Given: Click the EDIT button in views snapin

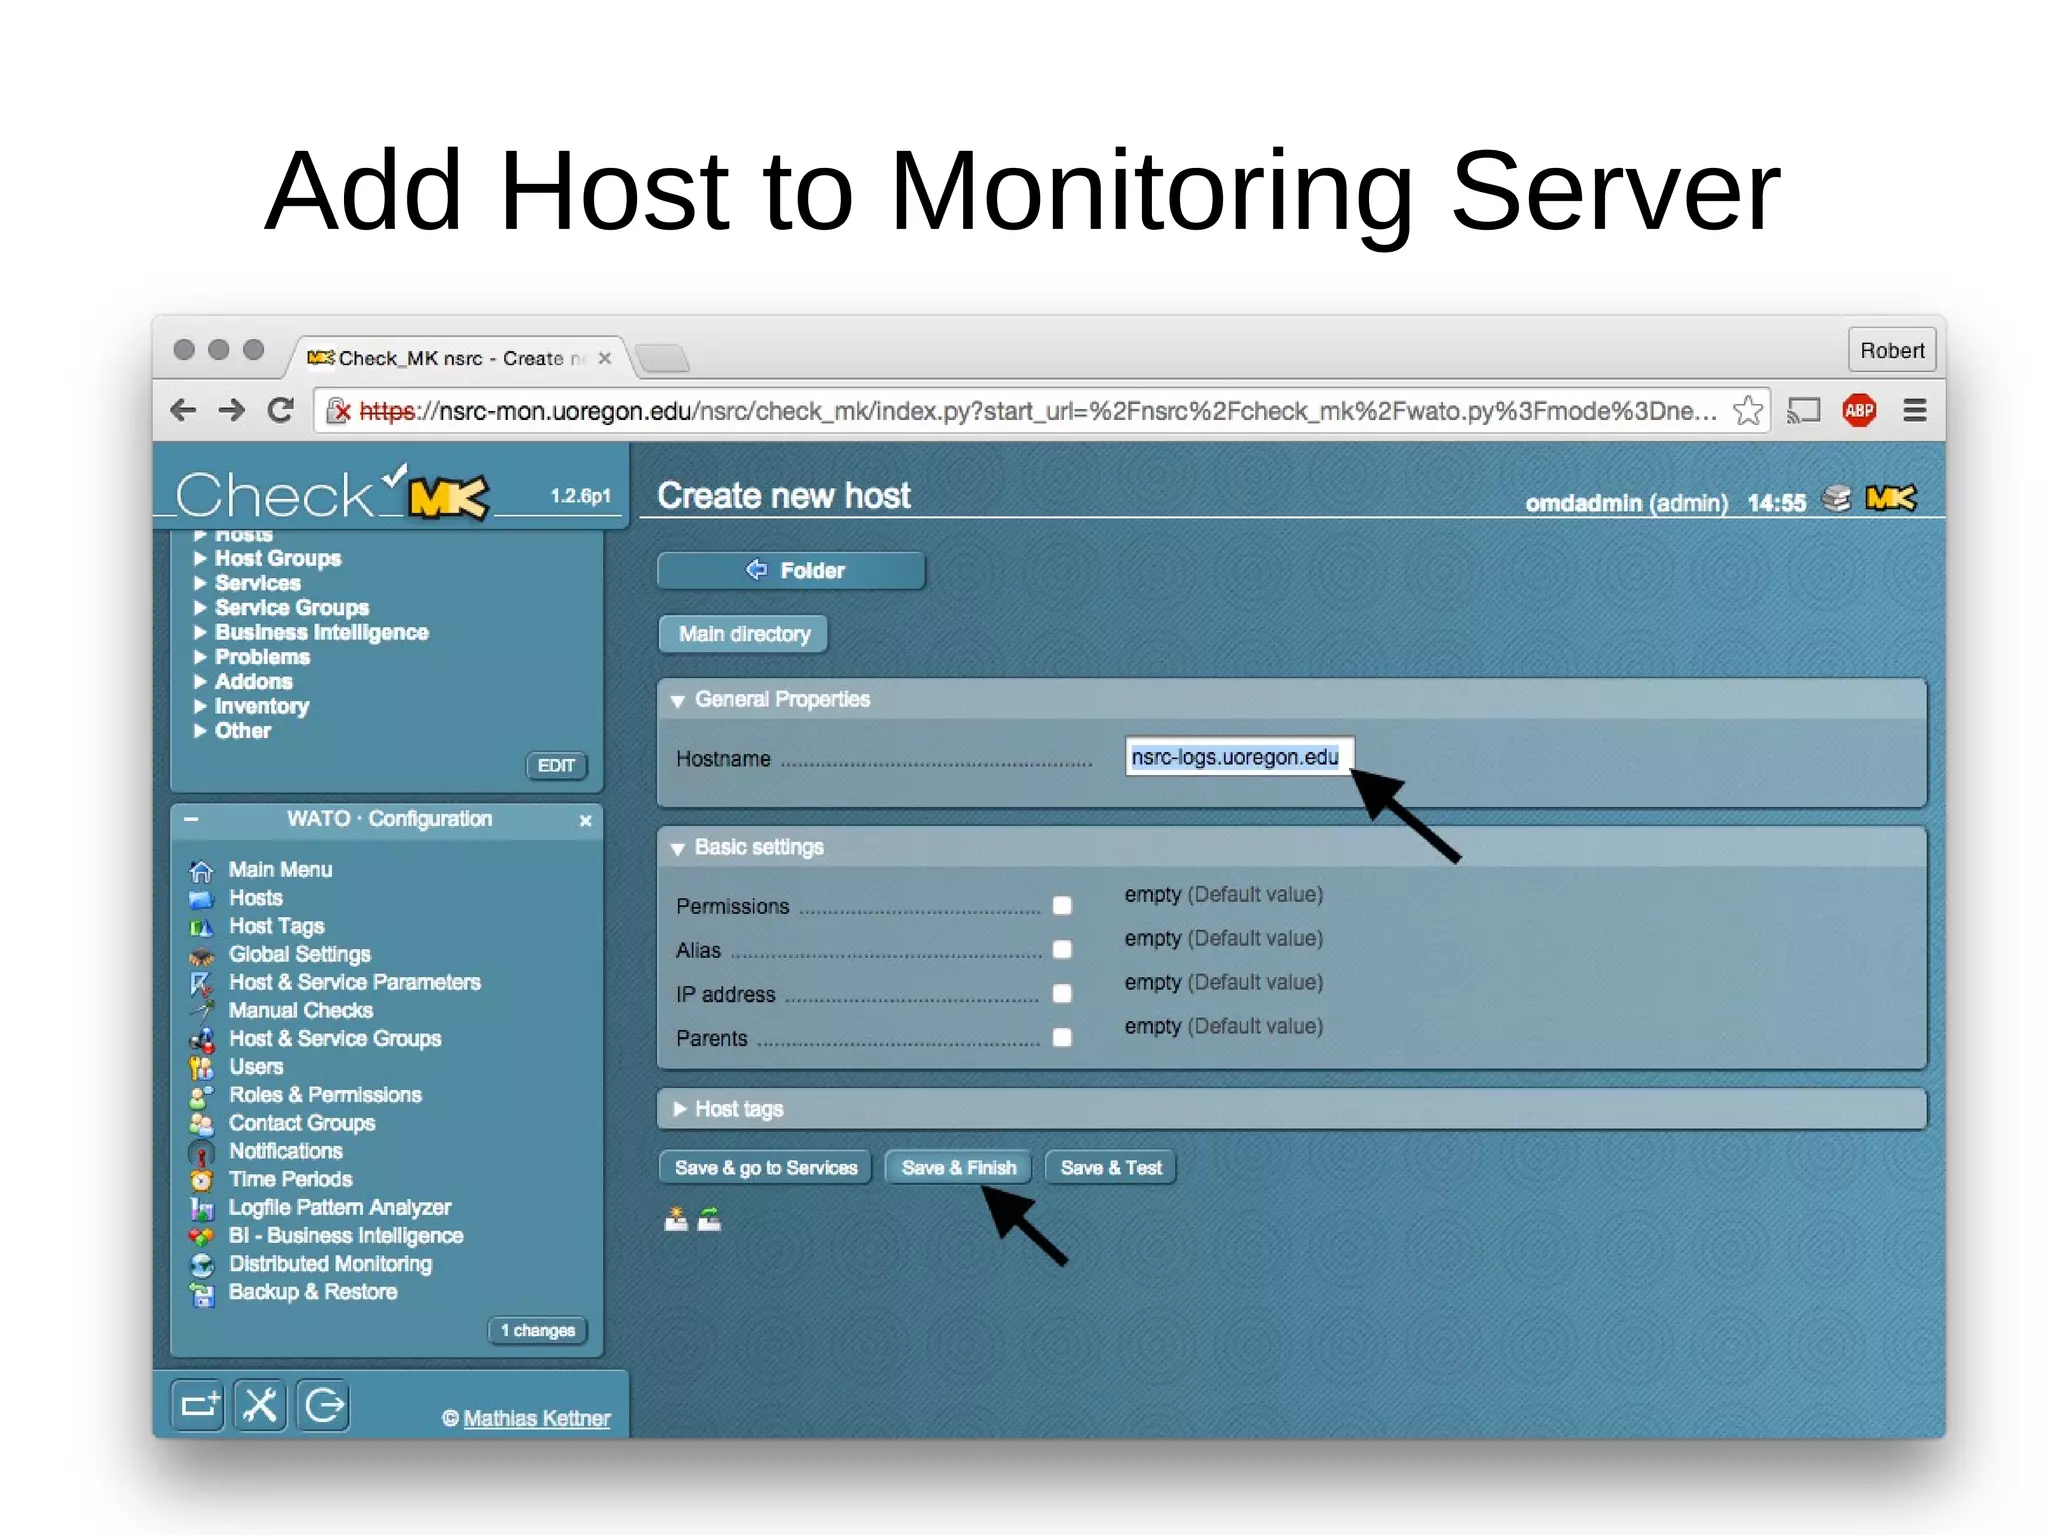Looking at the screenshot, I should pos(556,766).
